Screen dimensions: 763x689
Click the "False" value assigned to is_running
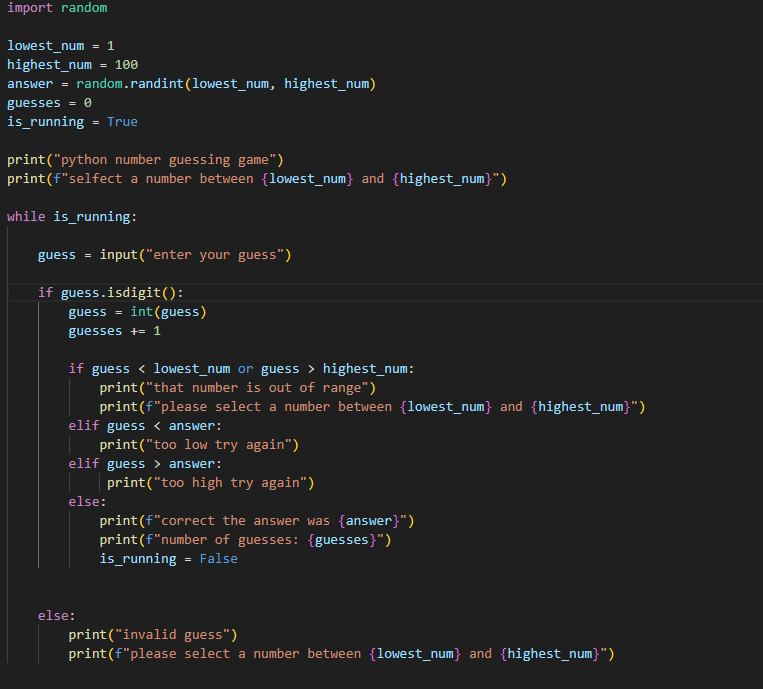[218, 559]
